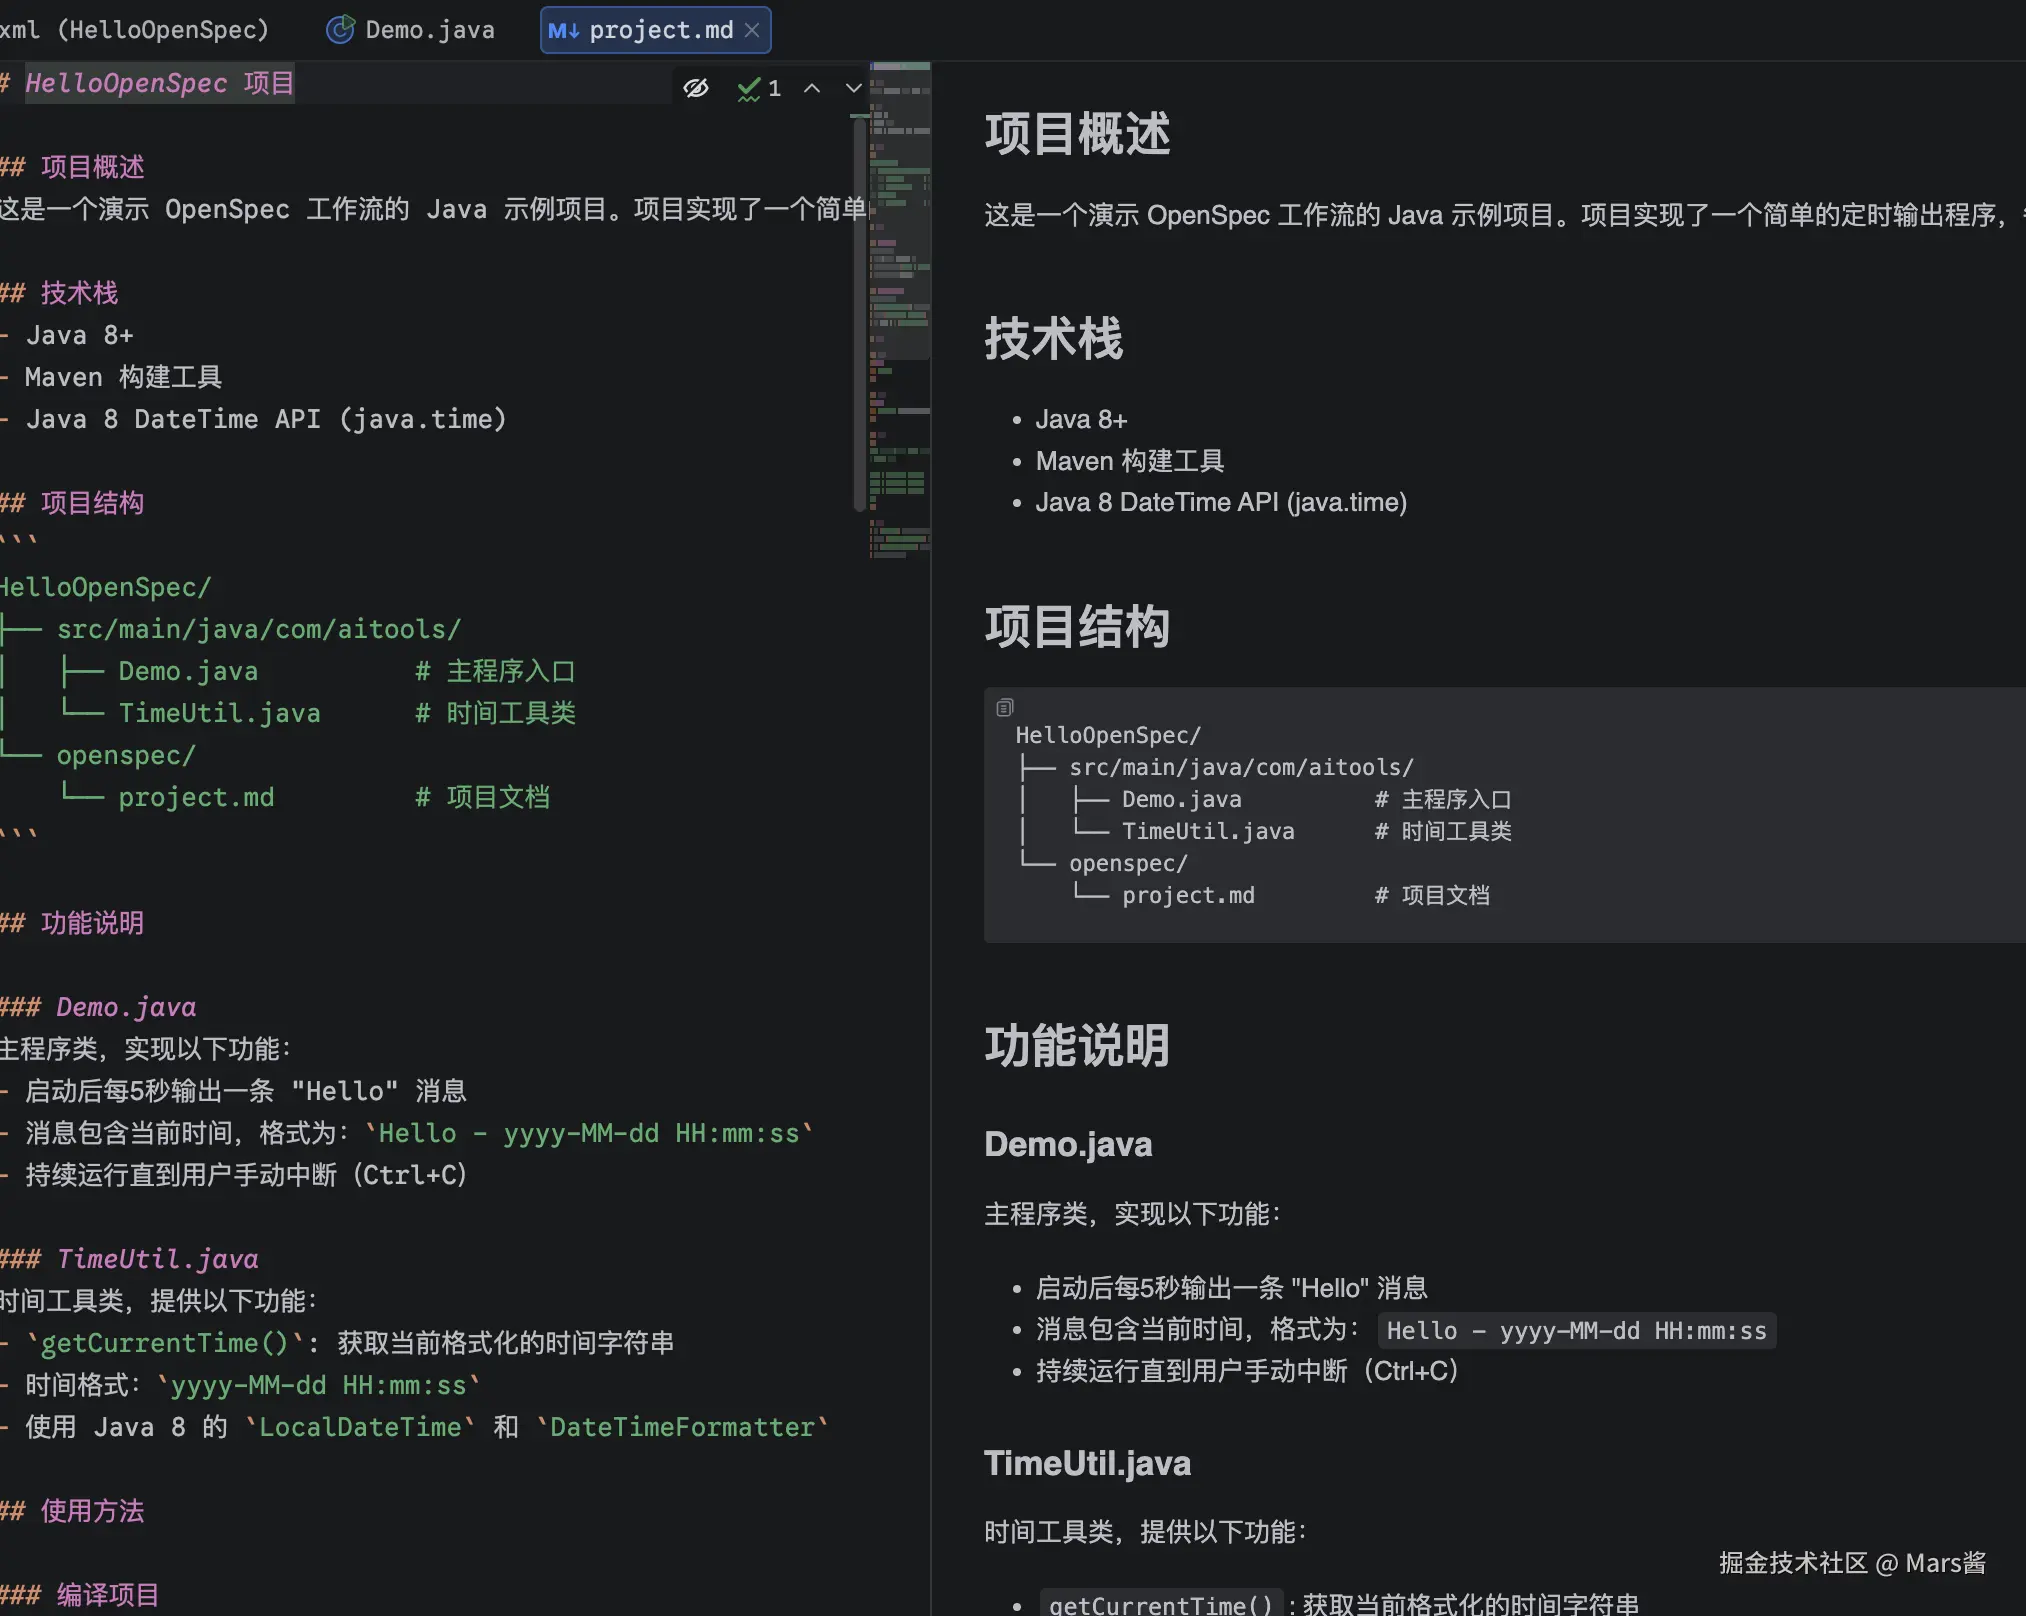
Task: Click the 'Demo.java' subheading in the preview pane
Action: (x=1068, y=1144)
